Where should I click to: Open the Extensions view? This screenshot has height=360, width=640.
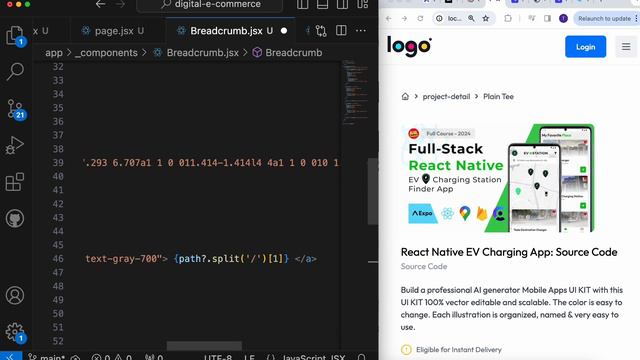(x=15, y=182)
